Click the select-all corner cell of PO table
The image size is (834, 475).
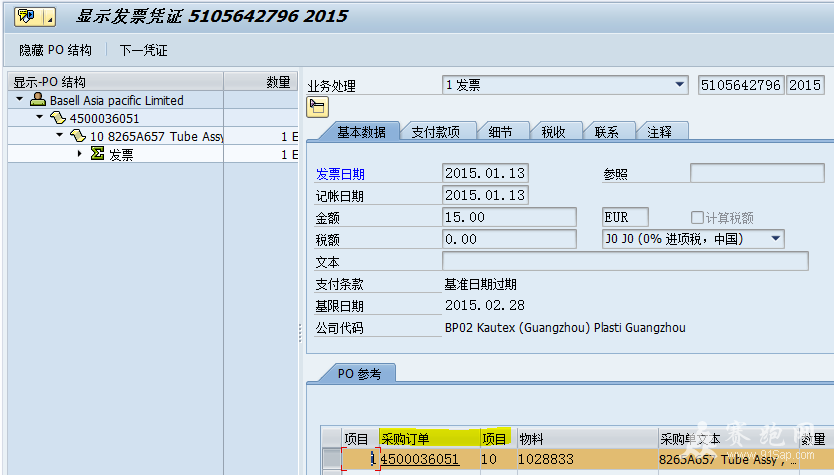coord(331,438)
